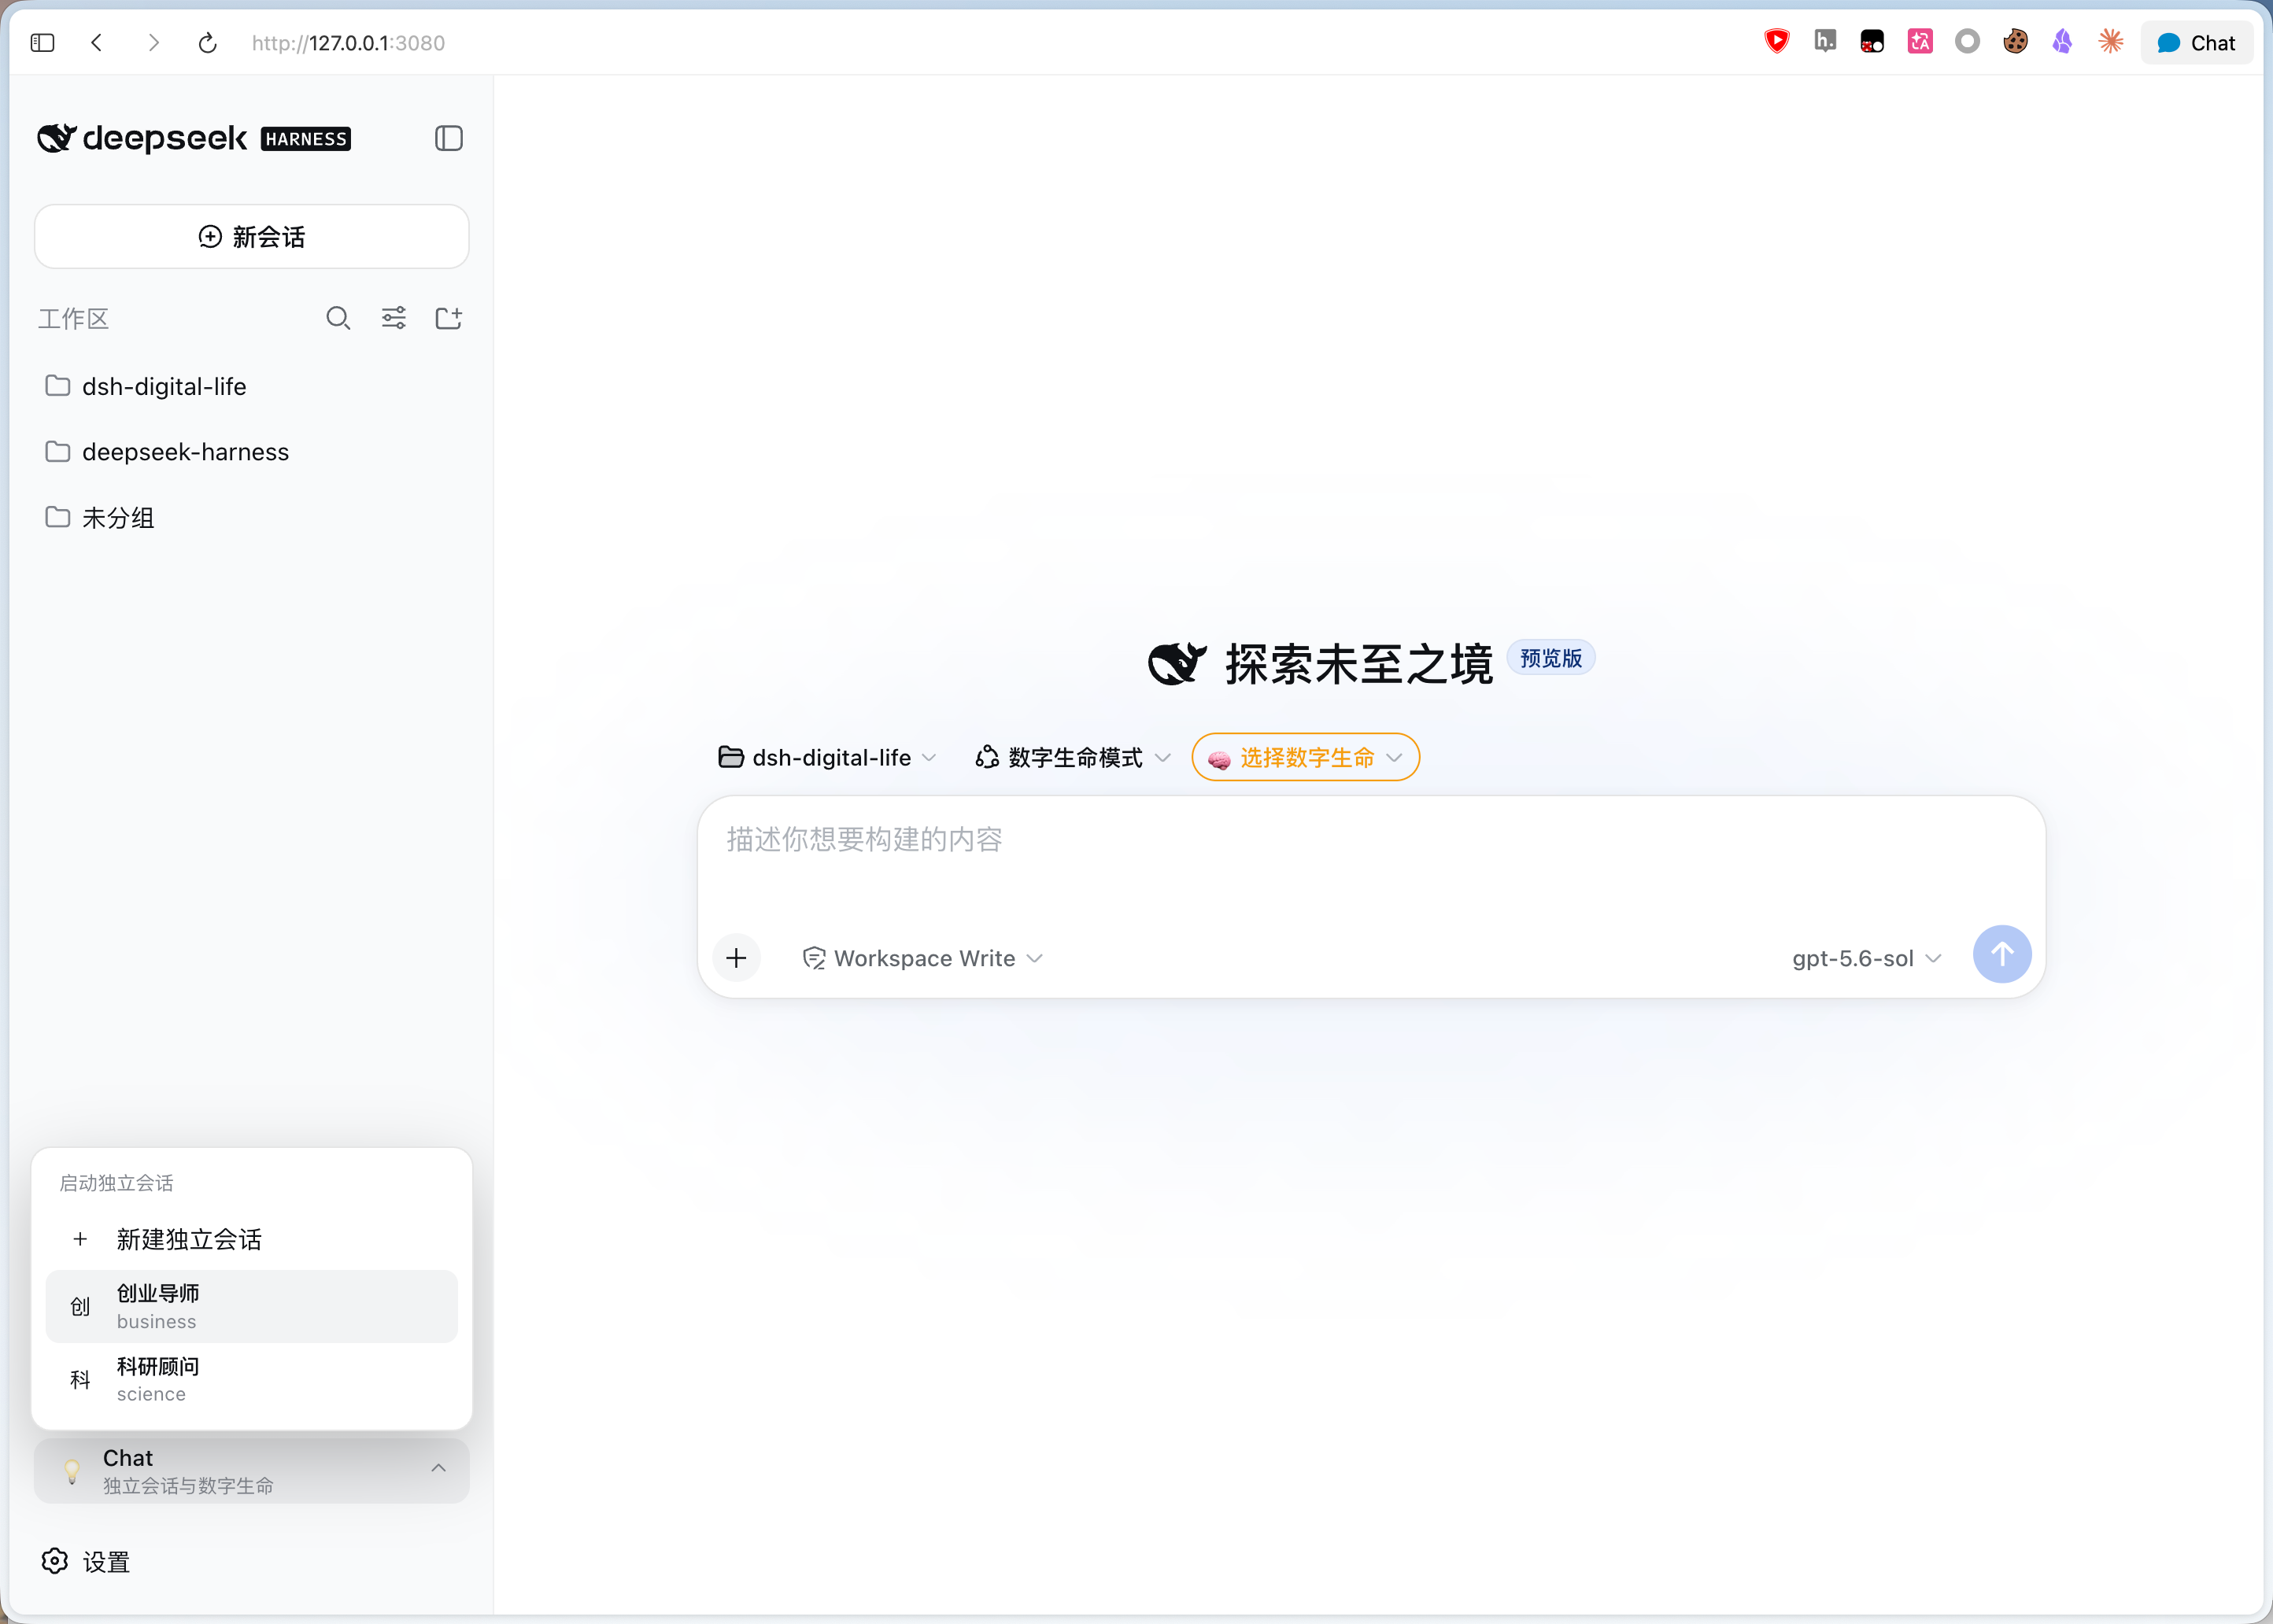Click the cookie extension icon
Image resolution: width=2273 pixels, height=1624 pixels.
[2015, 41]
